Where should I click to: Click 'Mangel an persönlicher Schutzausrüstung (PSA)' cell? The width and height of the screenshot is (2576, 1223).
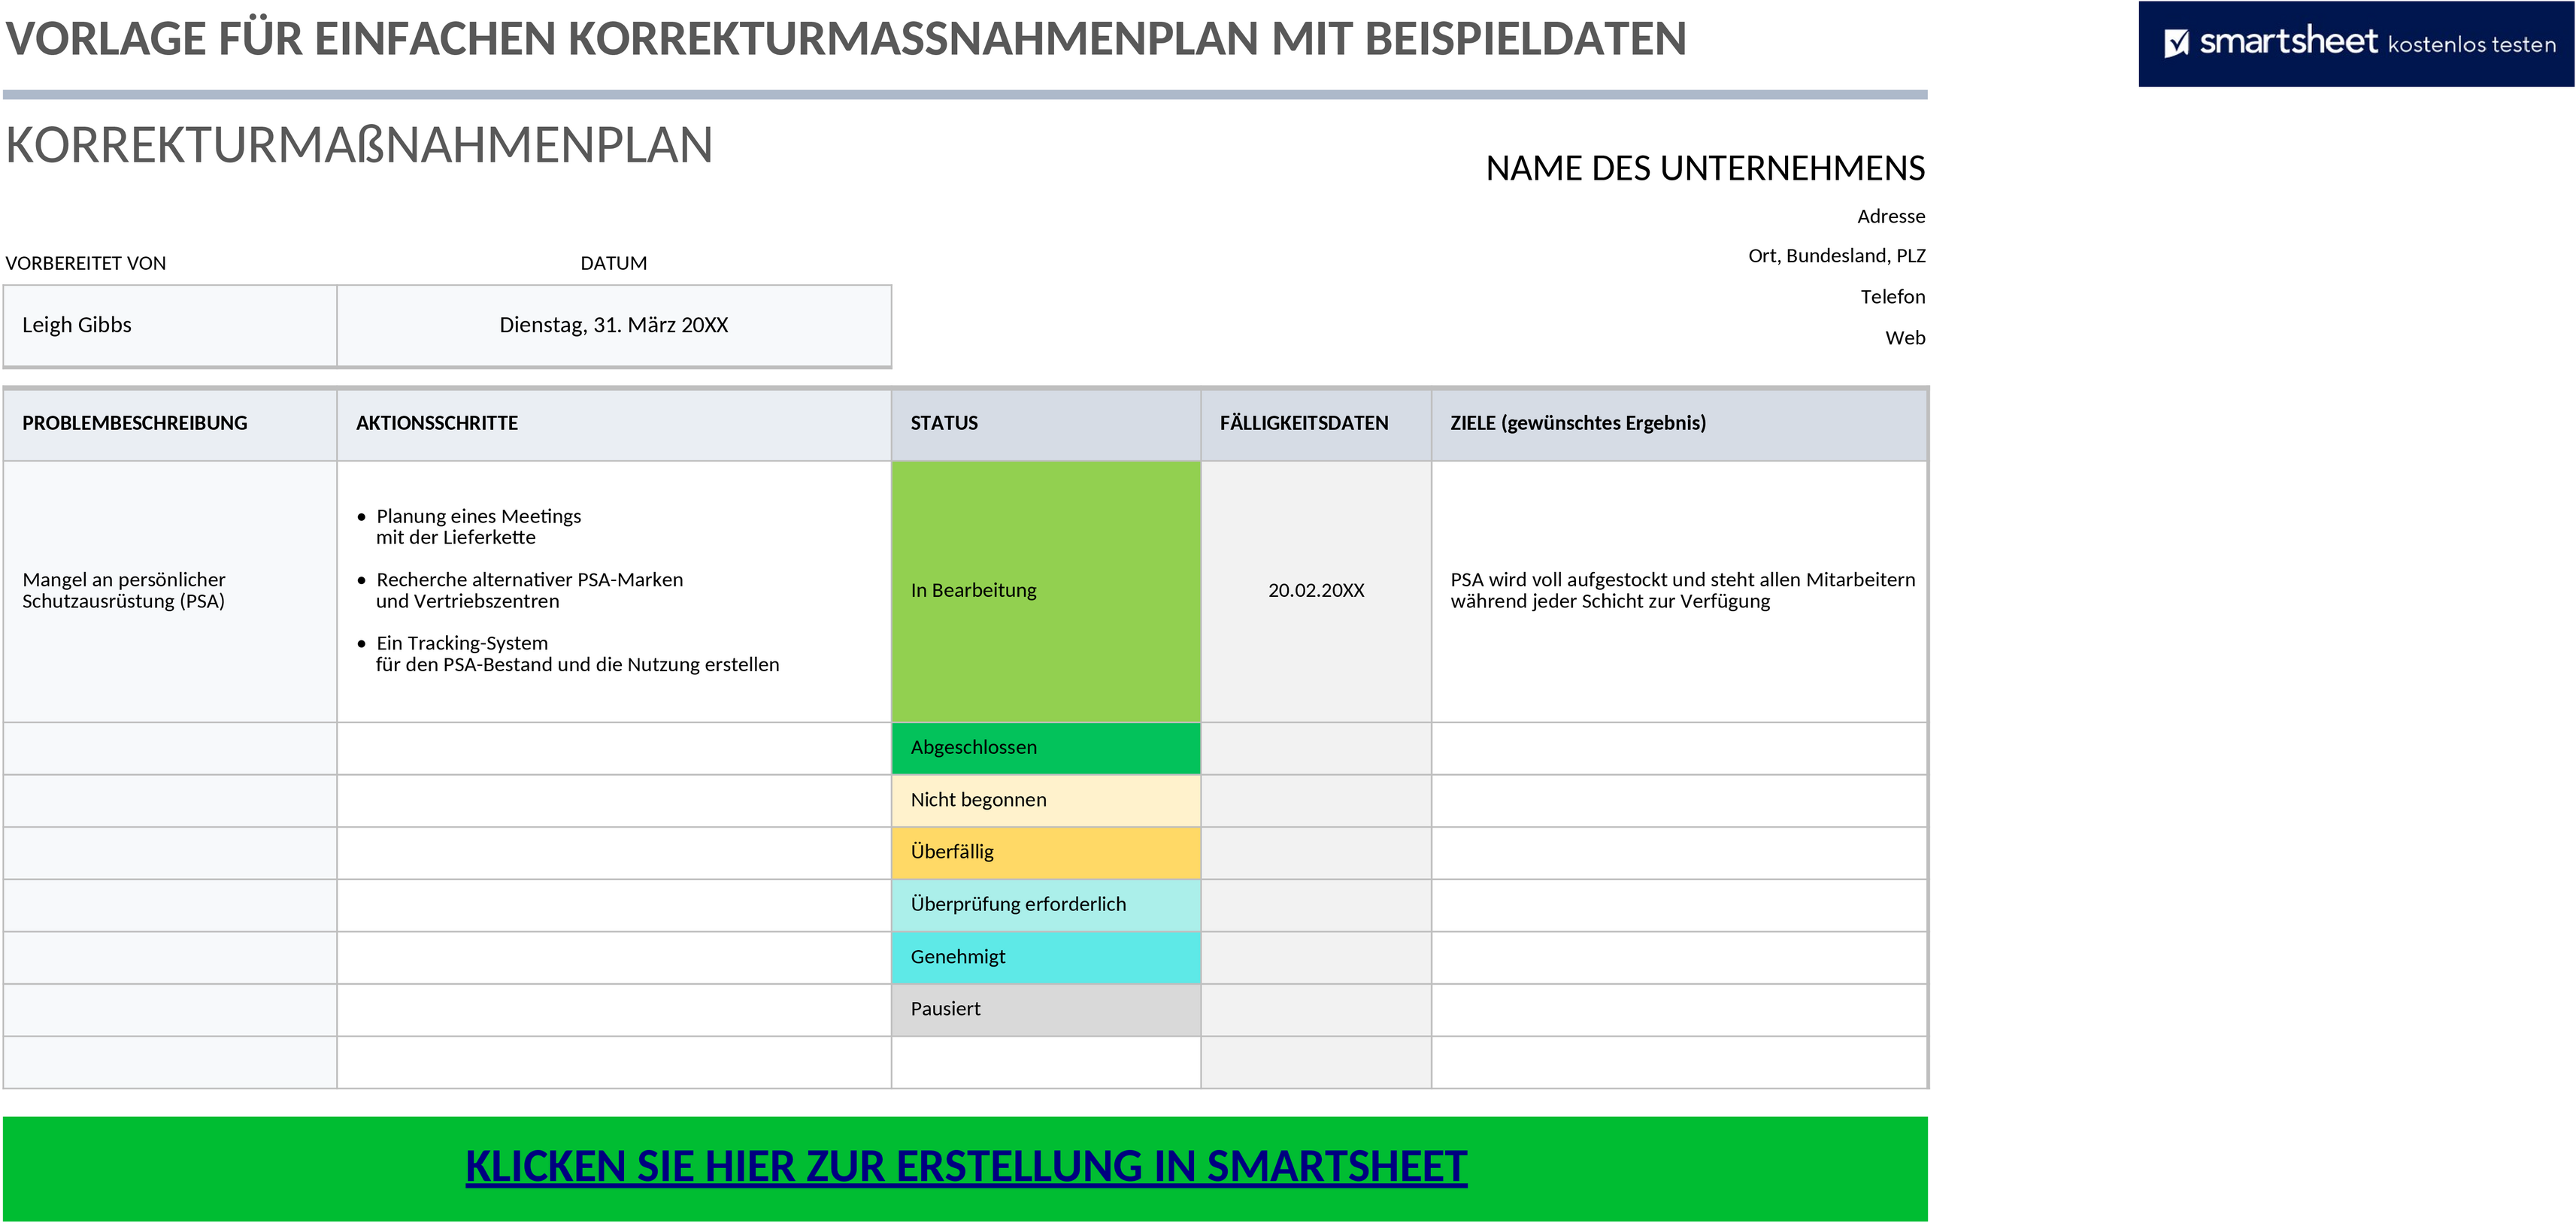point(170,591)
